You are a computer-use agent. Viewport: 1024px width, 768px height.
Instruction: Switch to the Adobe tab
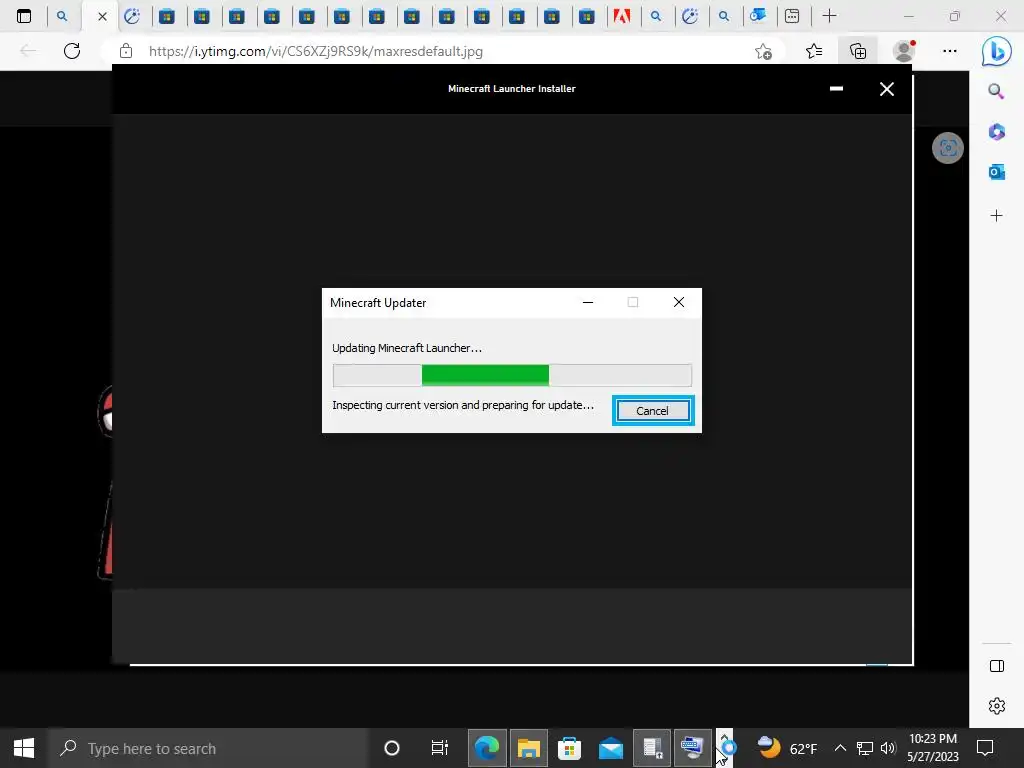621,16
